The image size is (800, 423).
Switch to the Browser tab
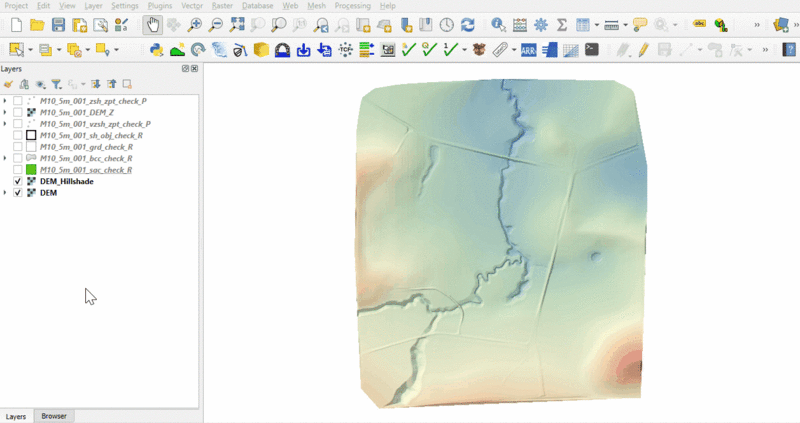(x=53, y=416)
